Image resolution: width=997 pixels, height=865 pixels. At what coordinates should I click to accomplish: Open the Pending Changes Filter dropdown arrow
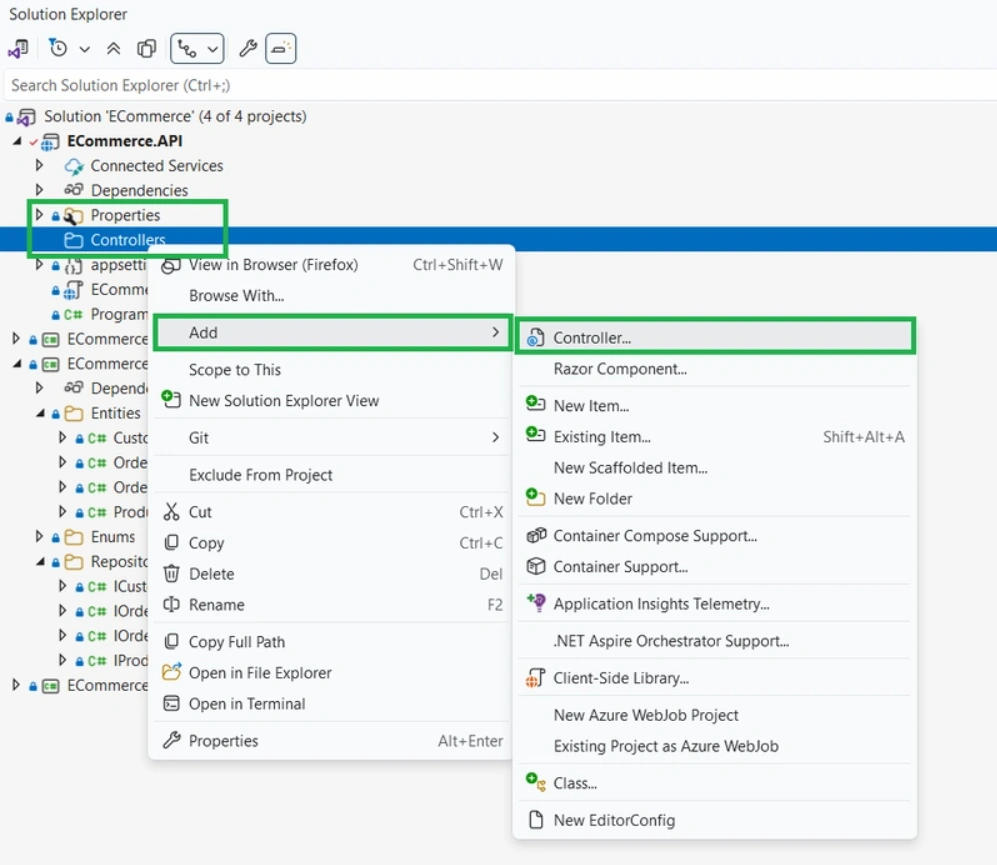click(x=85, y=49)
